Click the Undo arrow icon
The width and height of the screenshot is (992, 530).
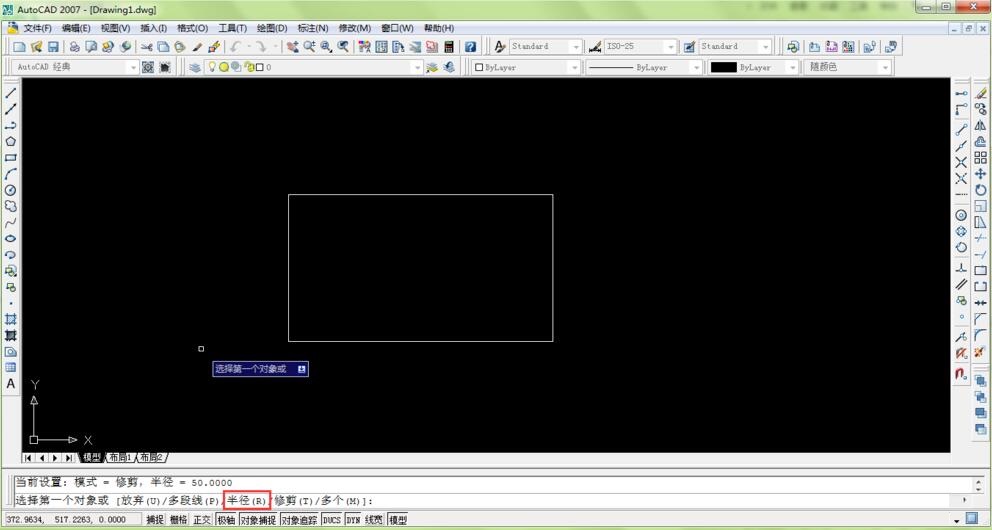[235, 46]
